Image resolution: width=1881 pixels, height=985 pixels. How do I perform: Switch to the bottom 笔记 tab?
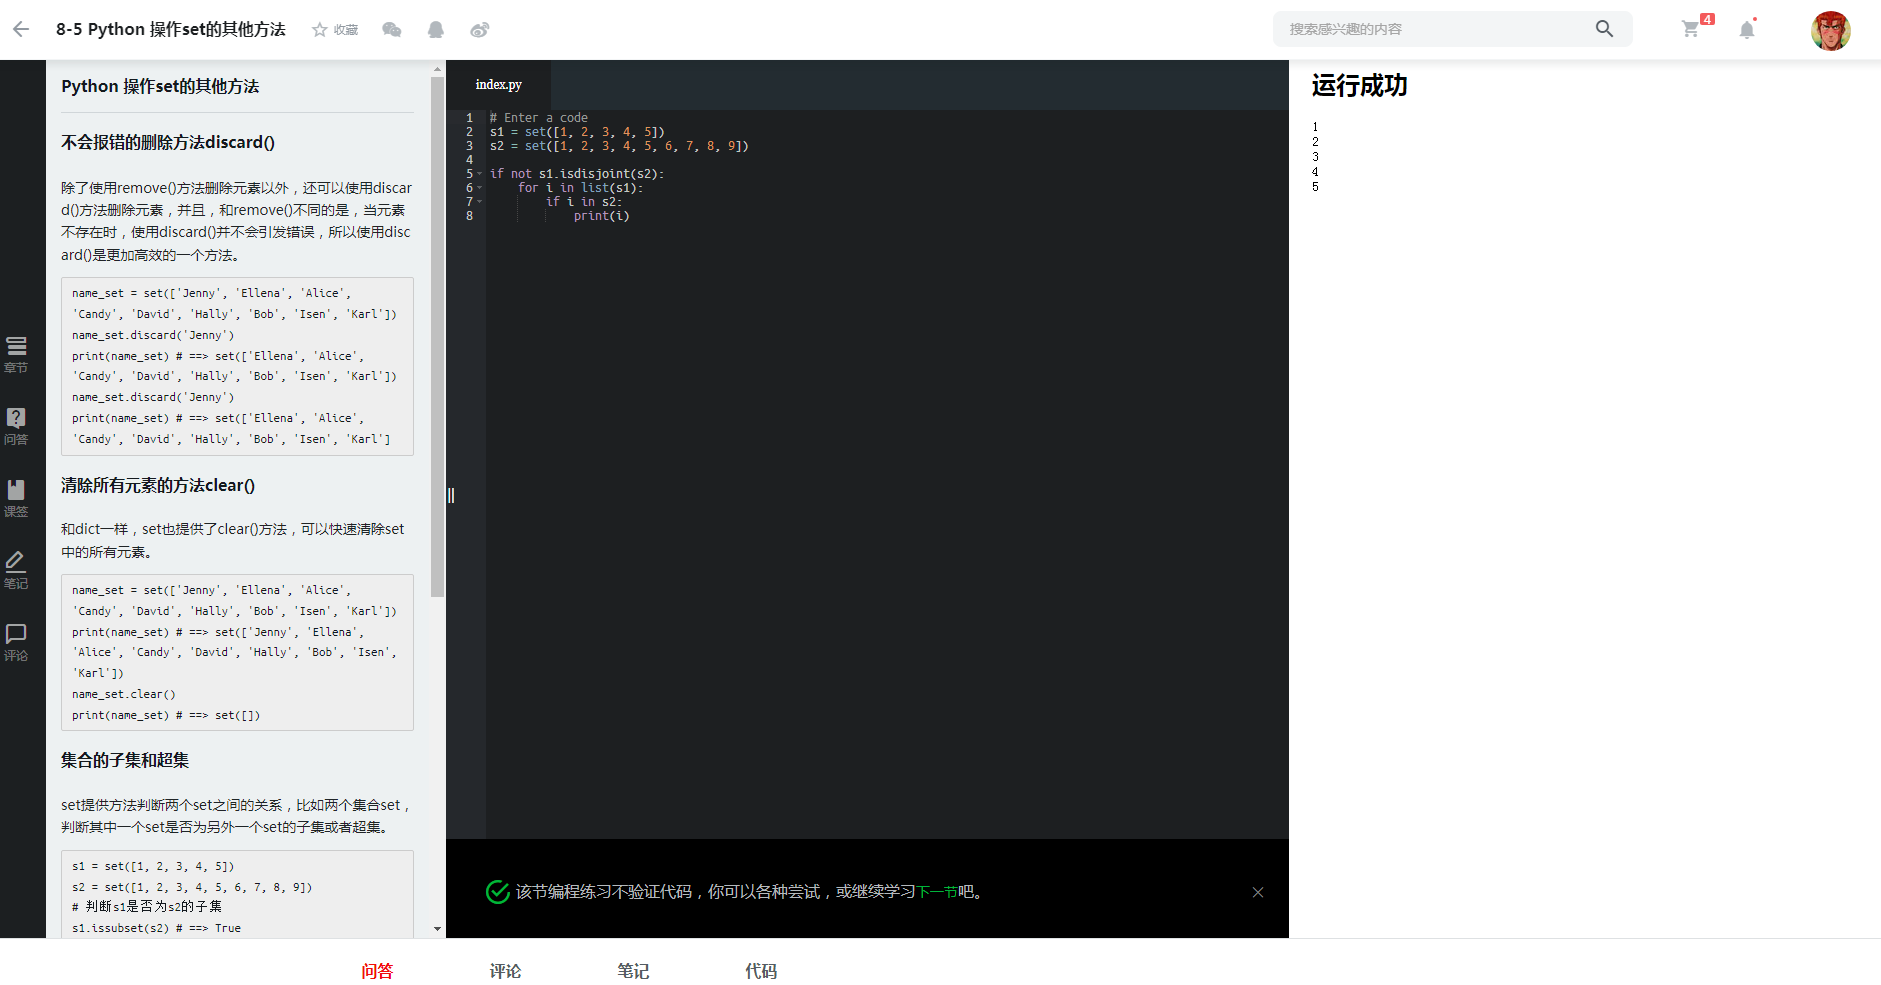pos(633,971)
